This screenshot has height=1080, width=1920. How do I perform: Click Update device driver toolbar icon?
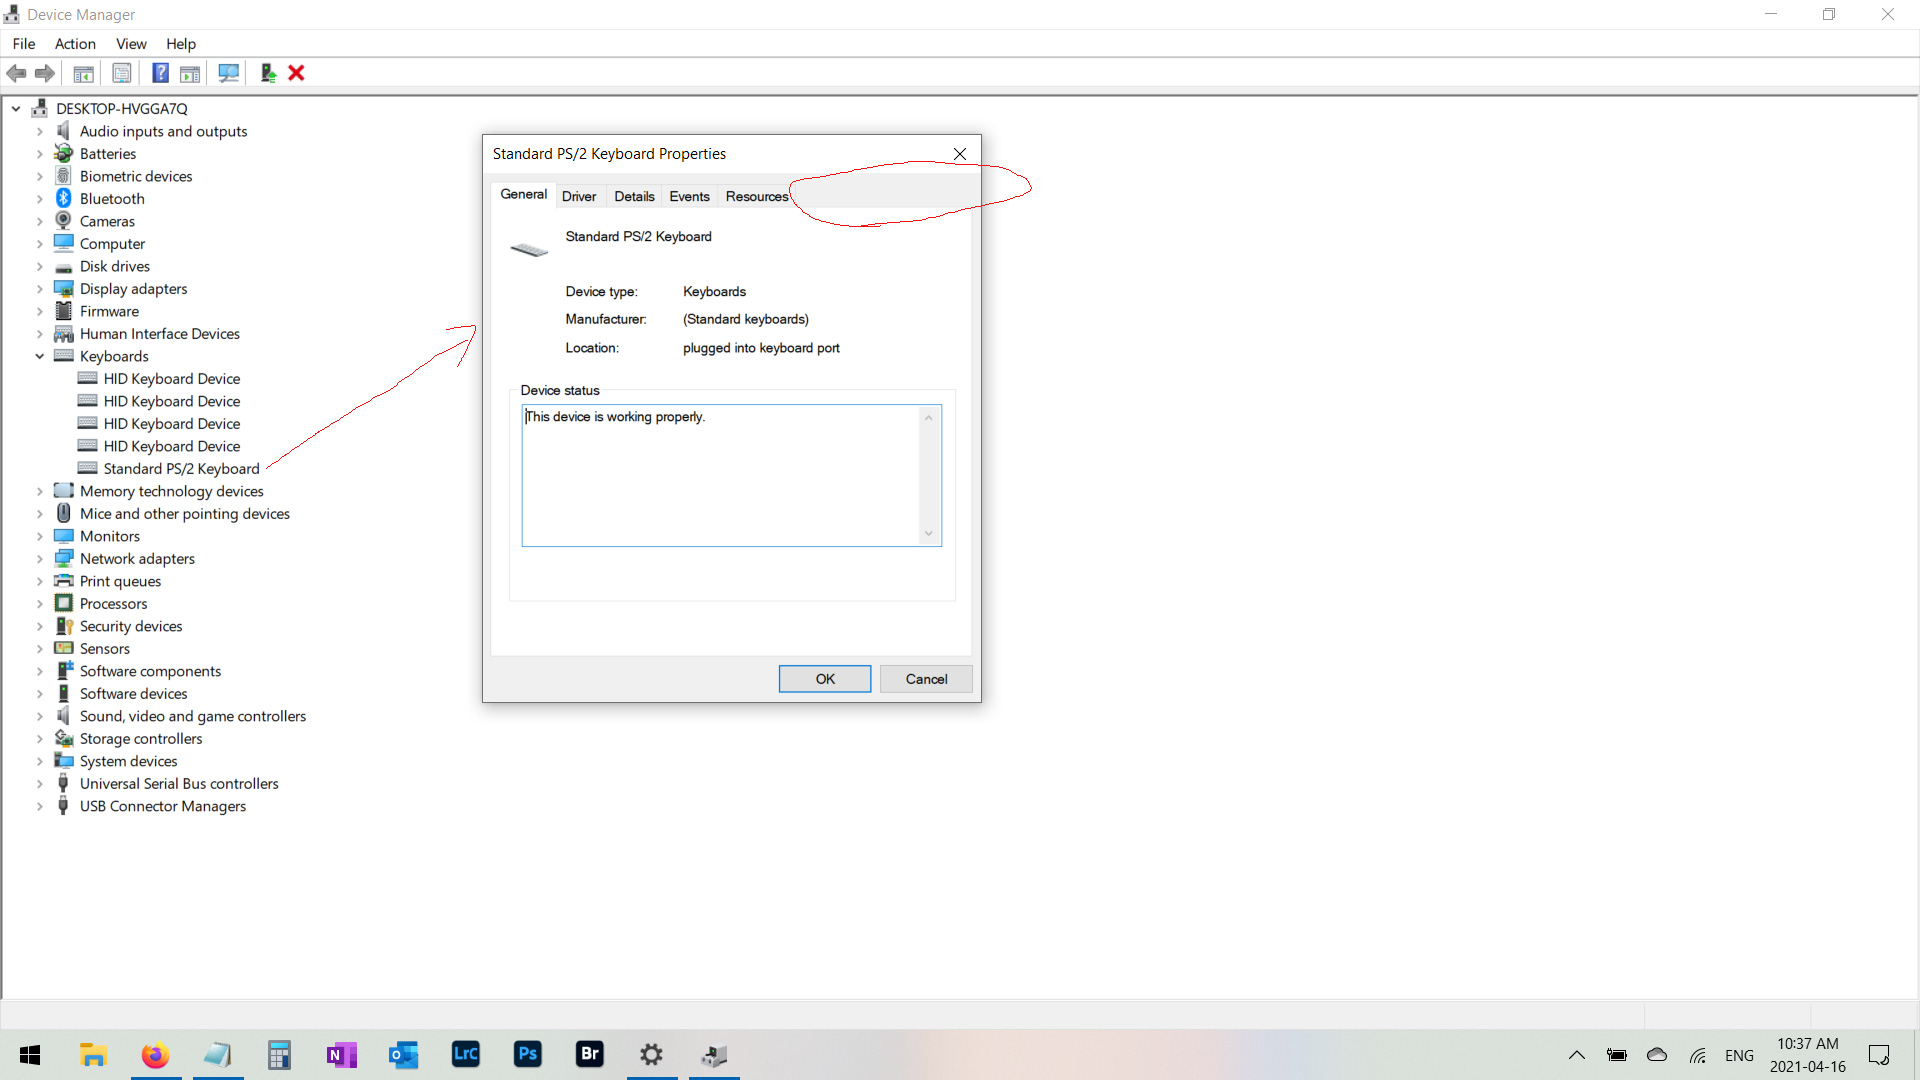[268, 73]
